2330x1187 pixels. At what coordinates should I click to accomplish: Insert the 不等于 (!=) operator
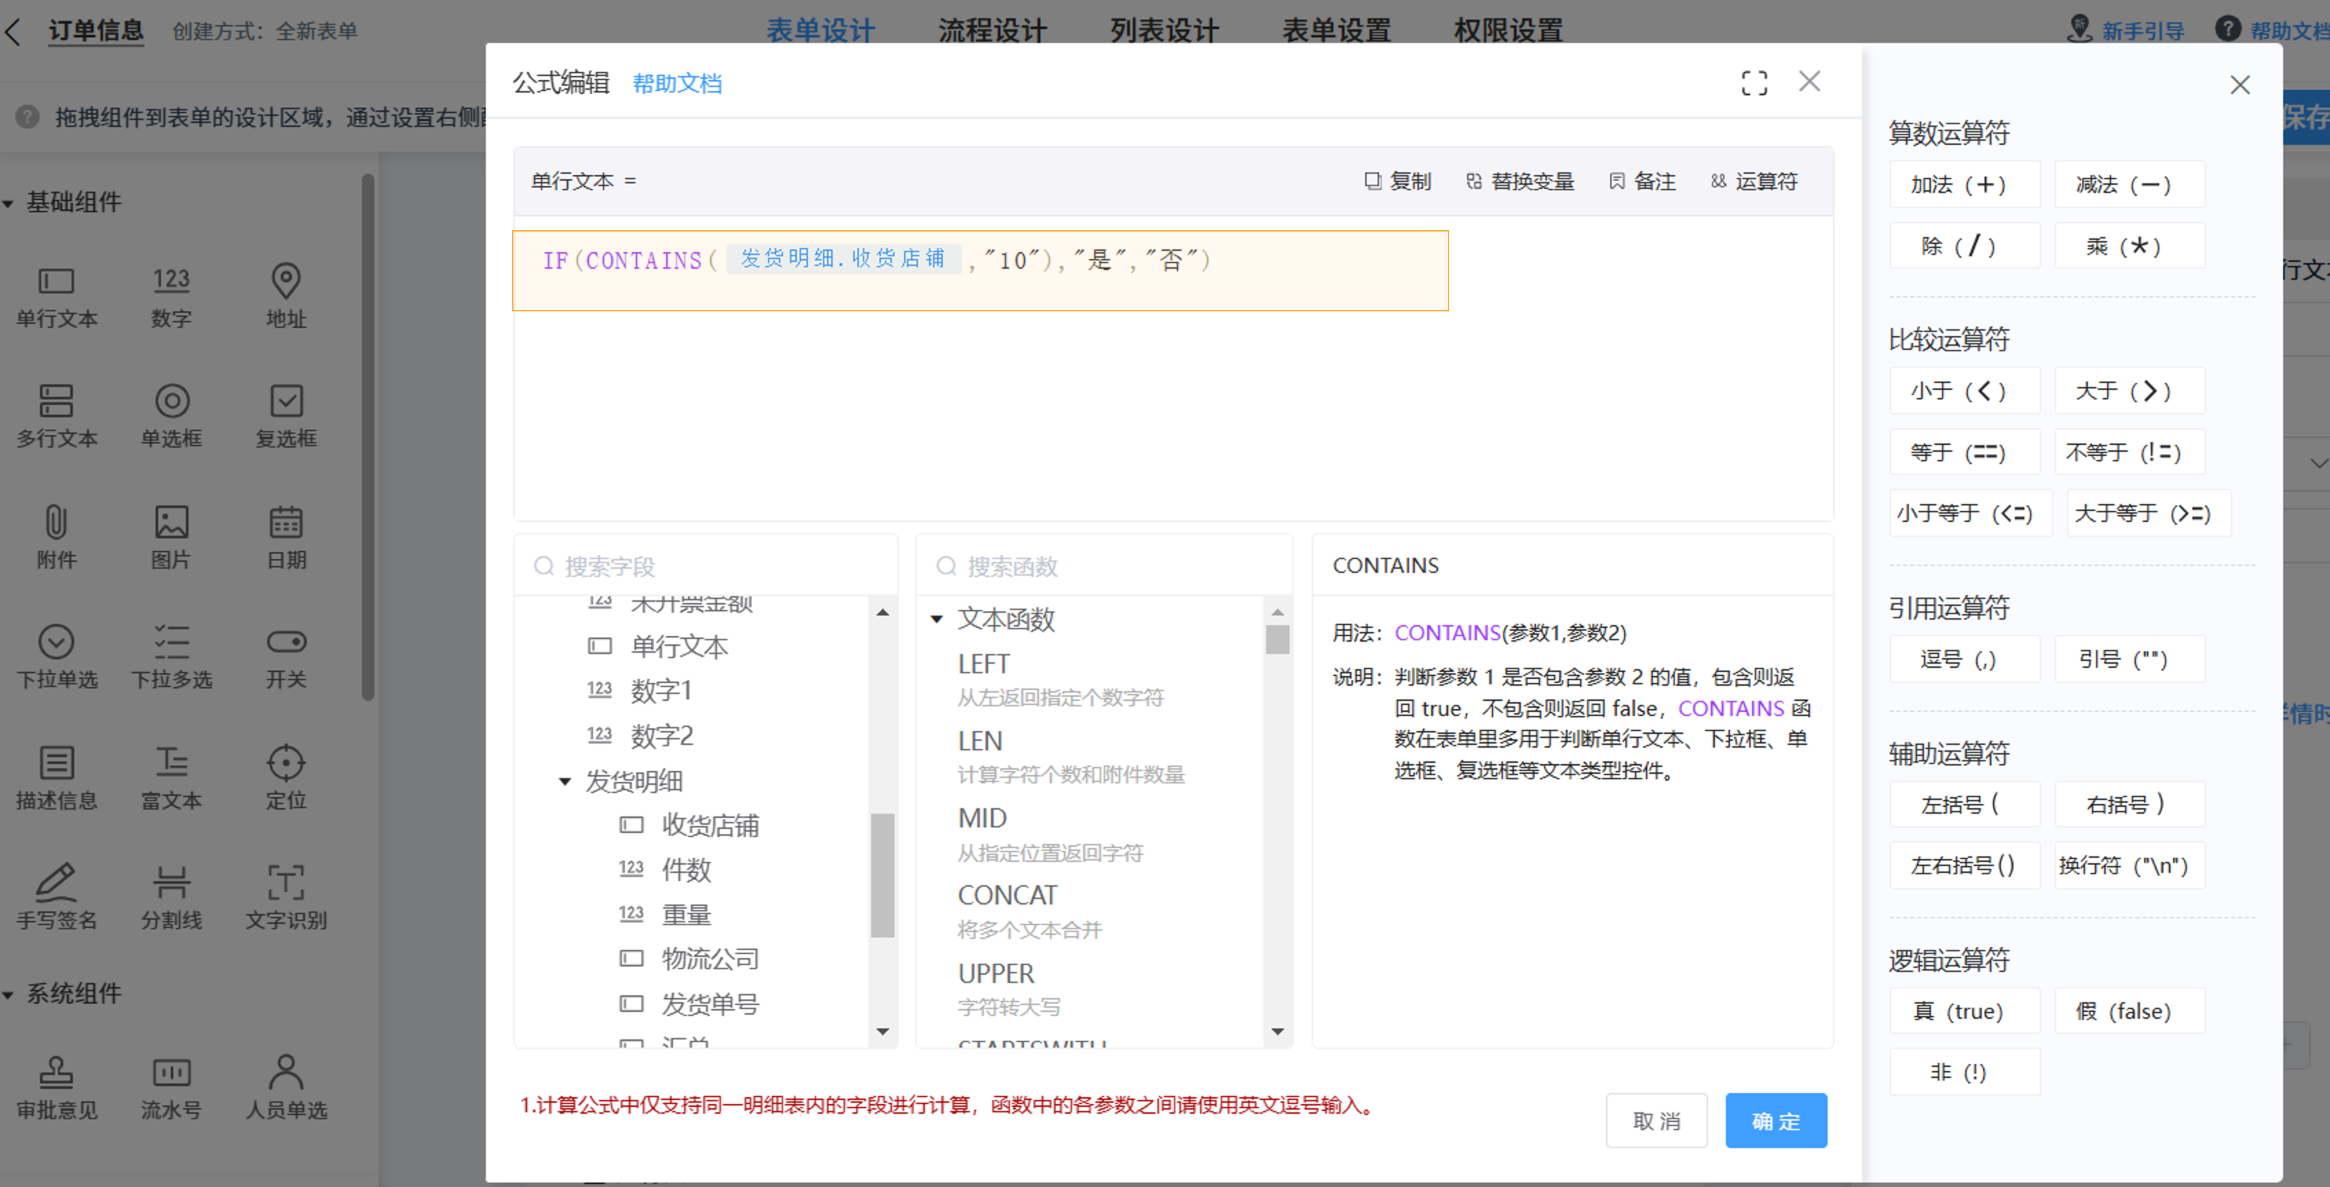[x=2129, y=452]
